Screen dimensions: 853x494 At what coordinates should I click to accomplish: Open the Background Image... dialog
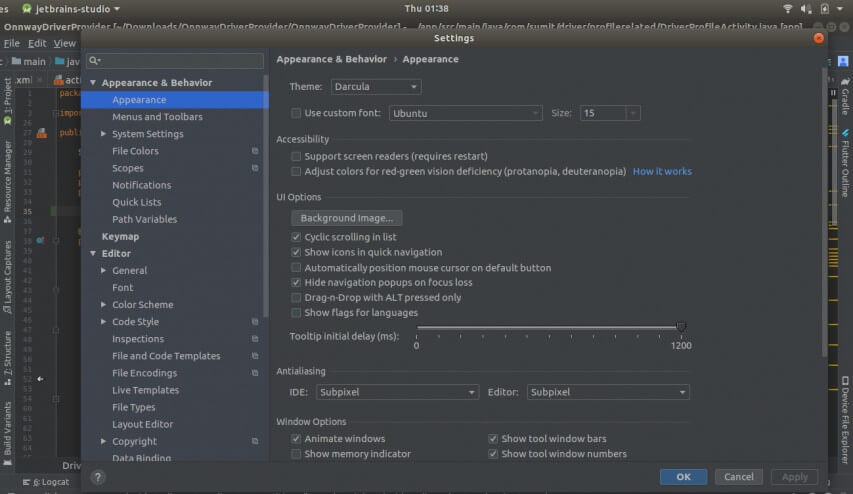point(347,218)
